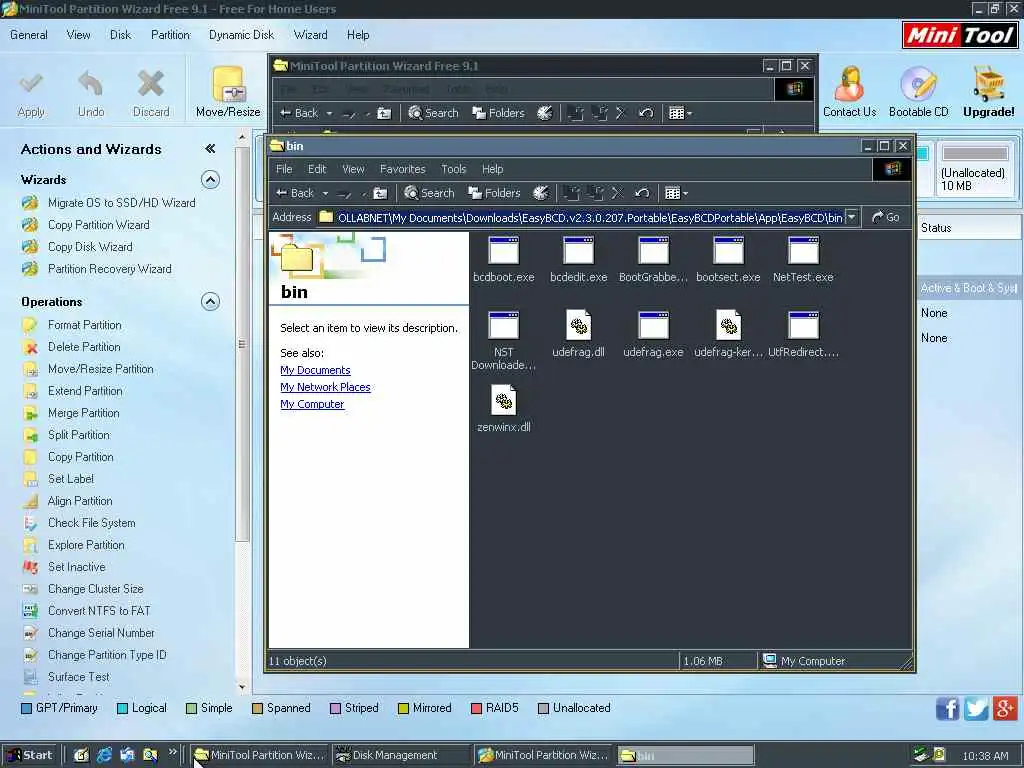Click Up folder icon in bin window
The height and width of the screenshot is (768, 1024).
click(380, 193)
